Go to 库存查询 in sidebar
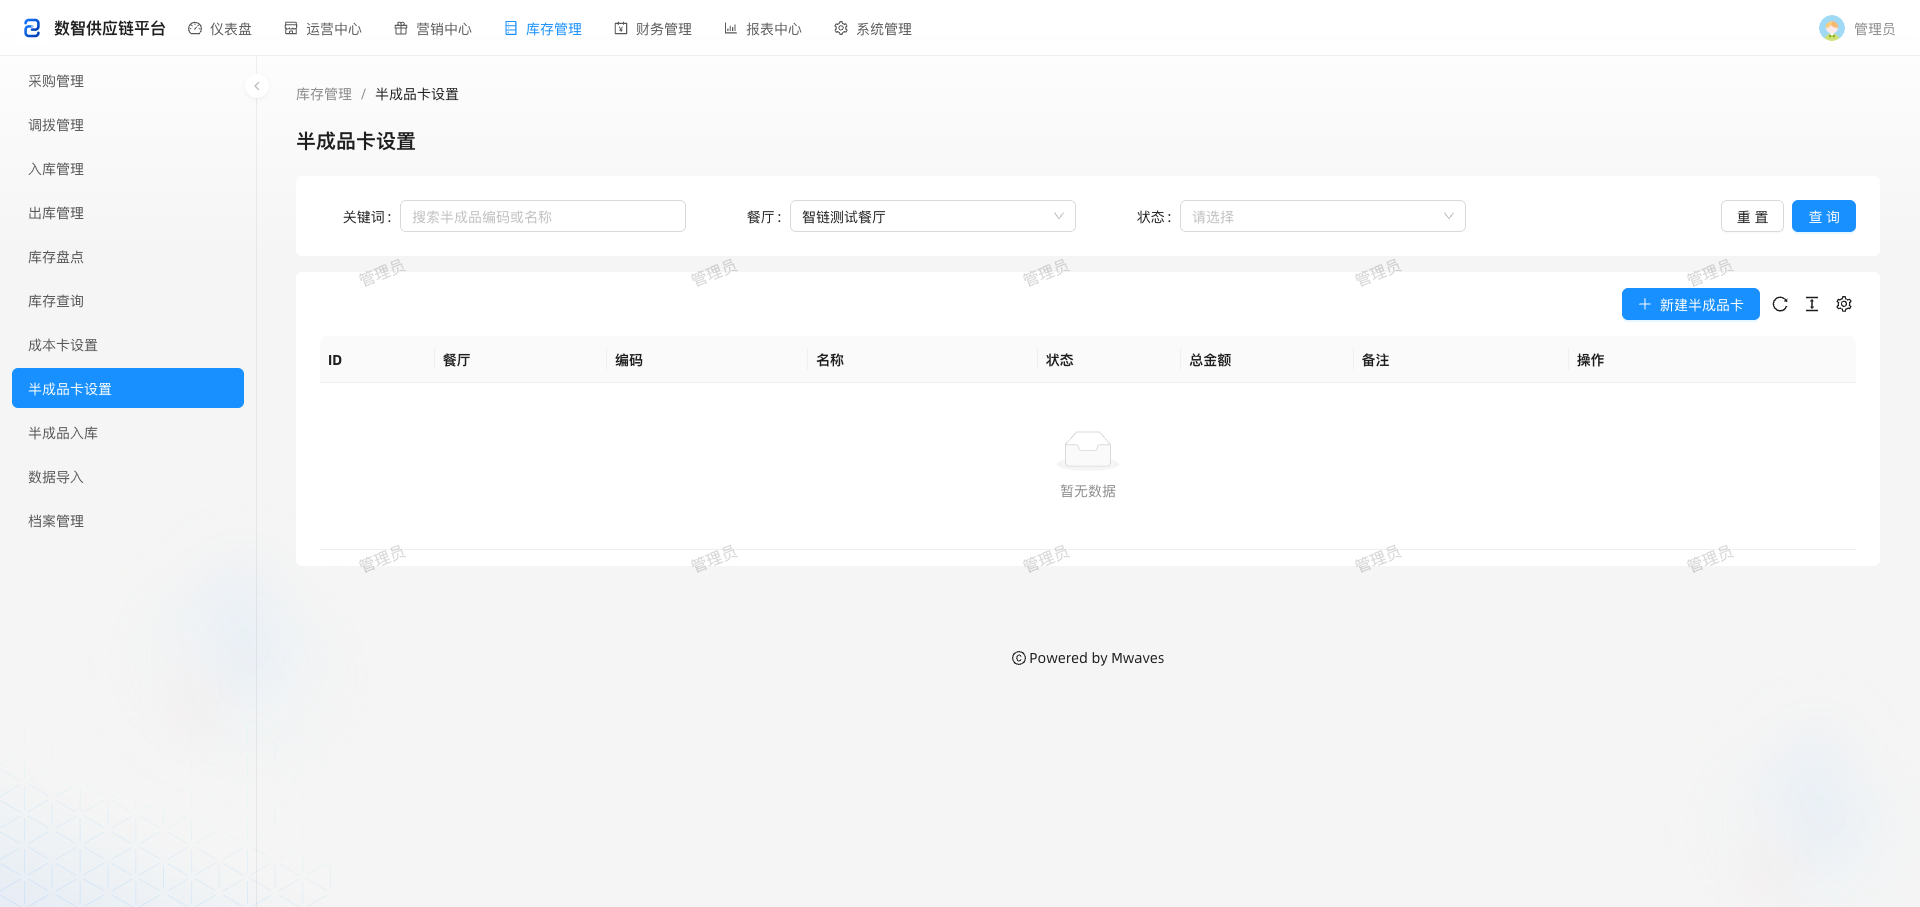Viewport: 1920px width, 907px height. coord(128,301)
